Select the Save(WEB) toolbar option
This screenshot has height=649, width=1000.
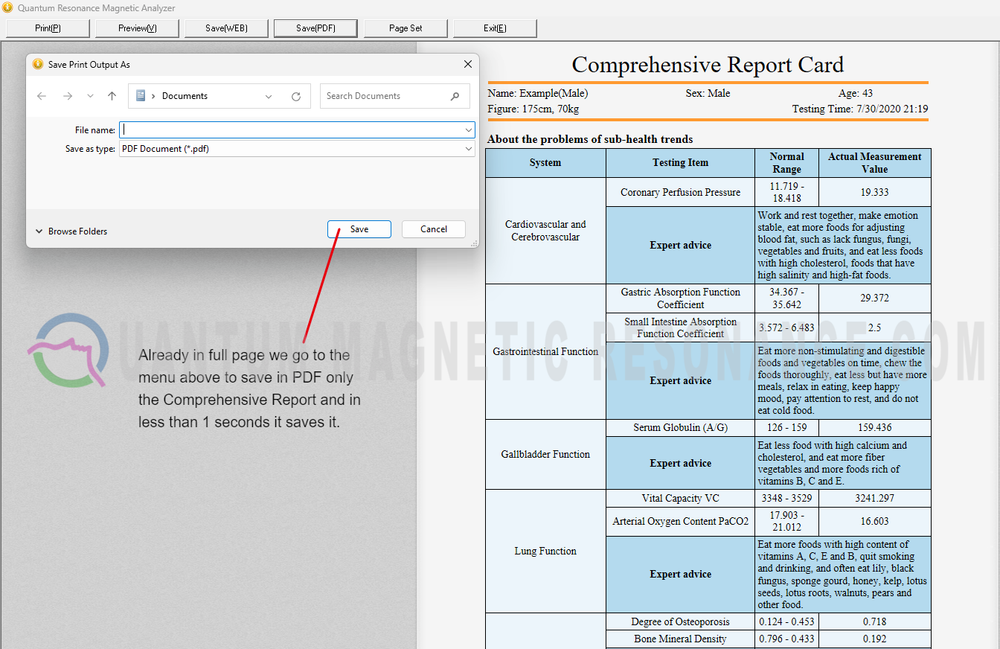[x=225, y=28]
